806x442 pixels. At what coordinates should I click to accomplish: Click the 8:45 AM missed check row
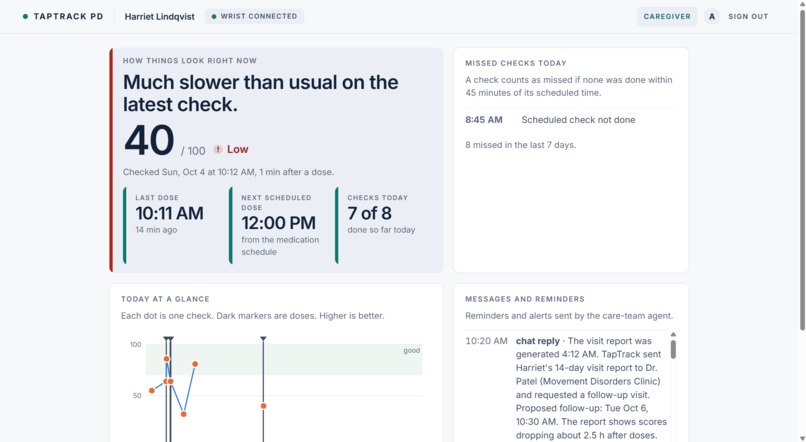(x=571, y=120)
